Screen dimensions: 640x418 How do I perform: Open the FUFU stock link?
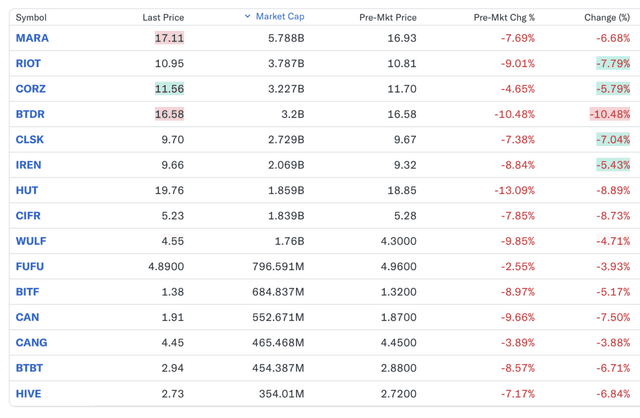pos(30,267)
